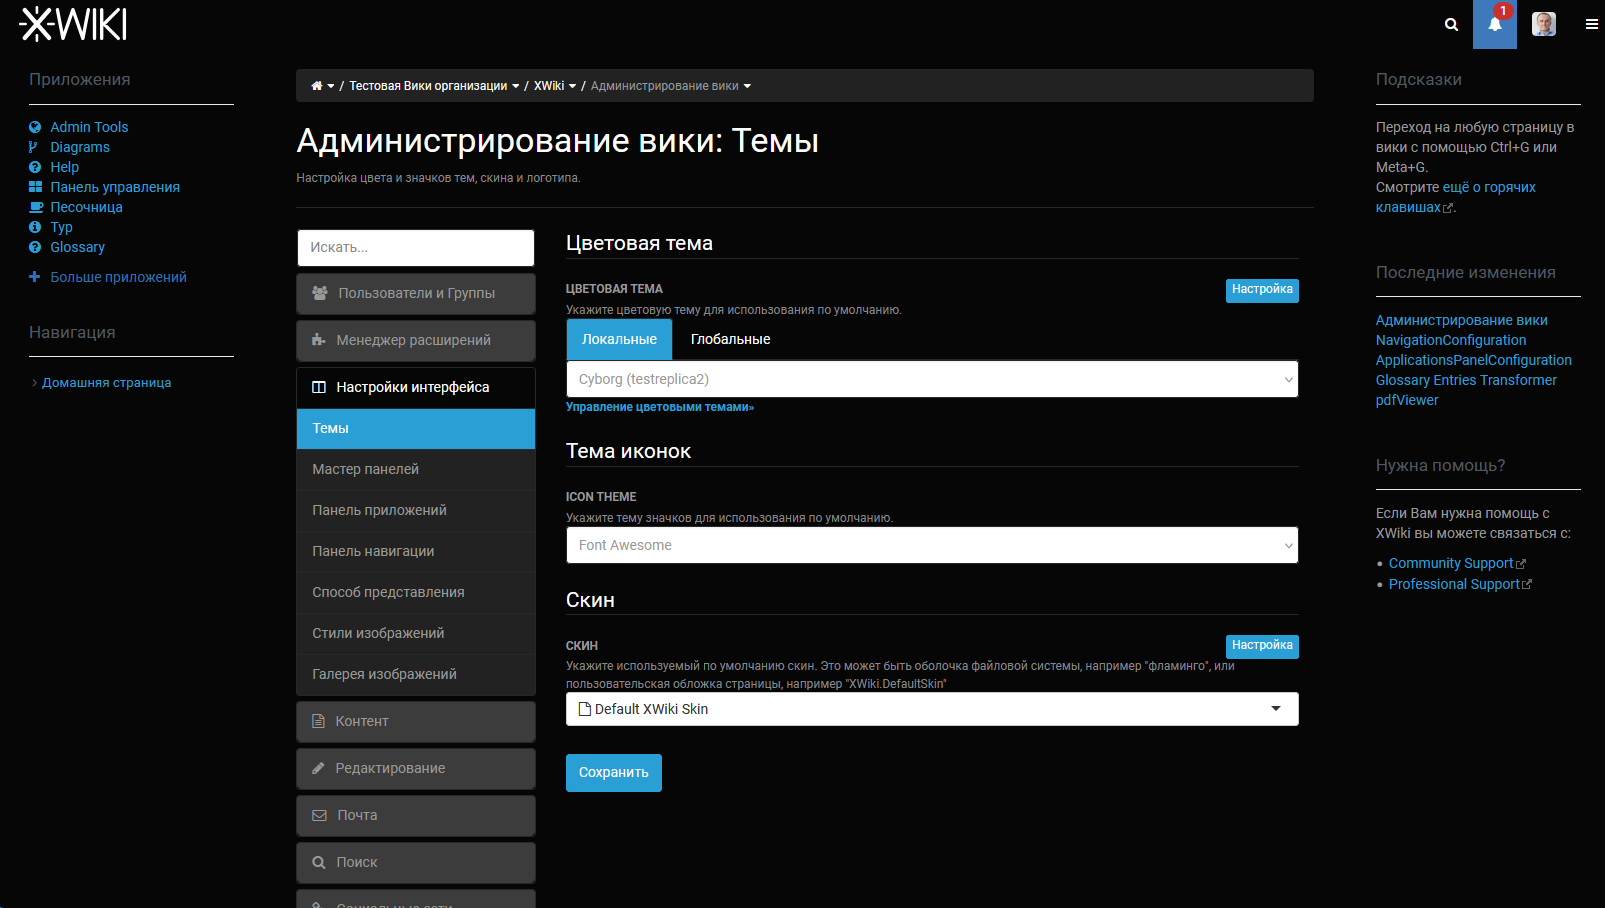1605x908 pixels.
Task: Open Панель навигации section
Action: point(416,552)
